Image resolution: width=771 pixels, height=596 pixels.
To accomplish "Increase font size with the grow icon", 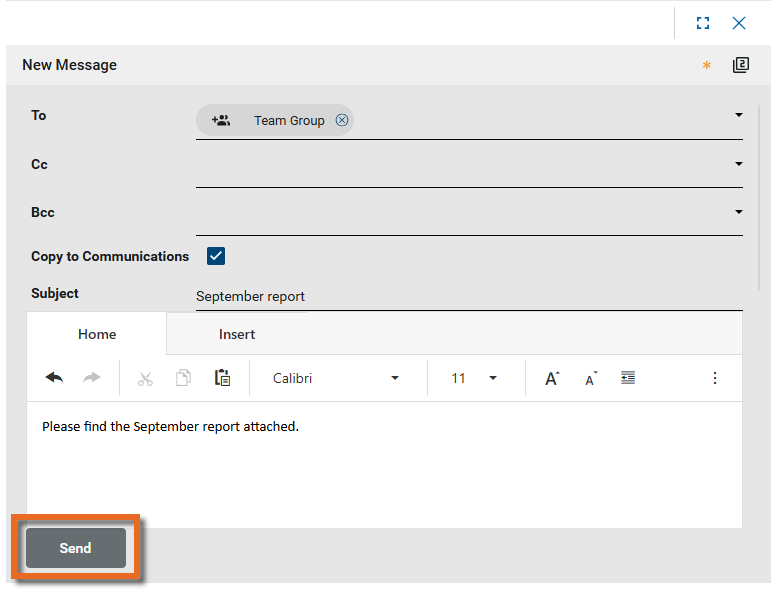I will click(552, 378).
